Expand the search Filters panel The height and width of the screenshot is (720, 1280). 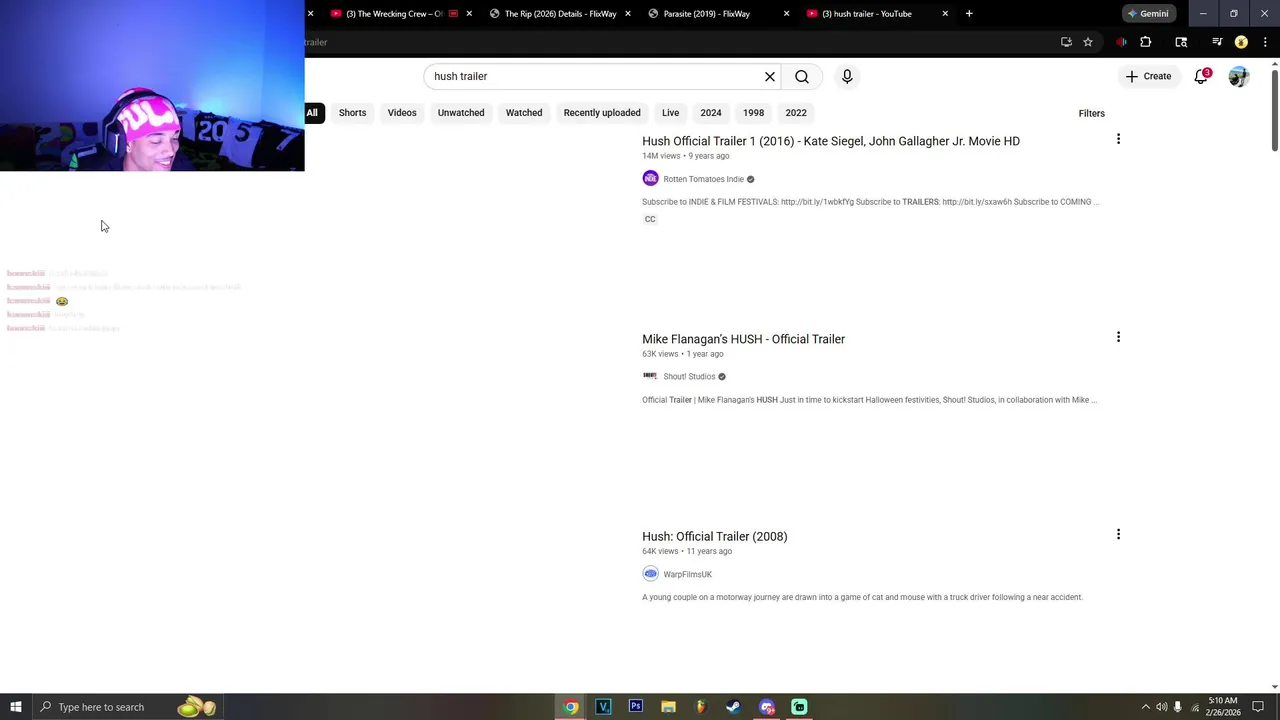[x=1091, y=113]
